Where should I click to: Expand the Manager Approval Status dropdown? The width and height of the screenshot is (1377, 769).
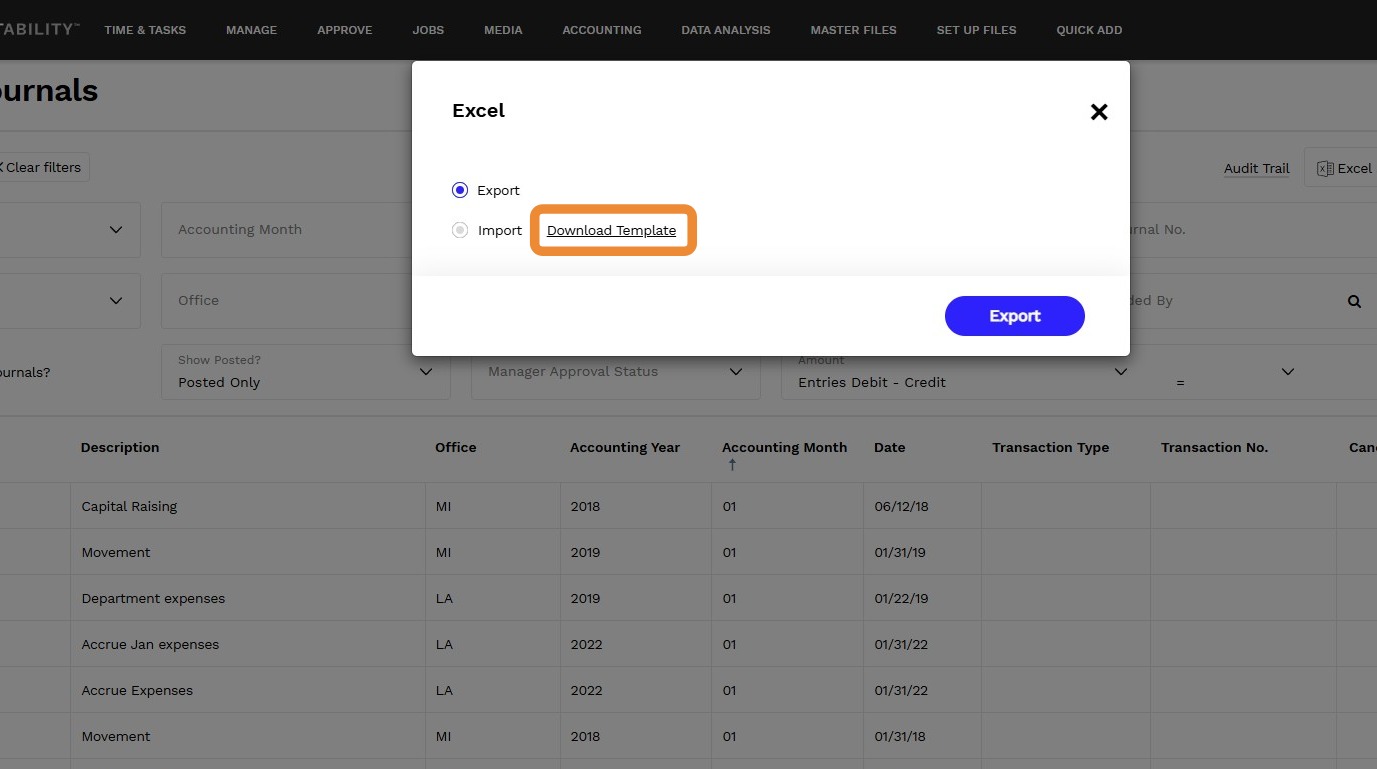point(615,372)
